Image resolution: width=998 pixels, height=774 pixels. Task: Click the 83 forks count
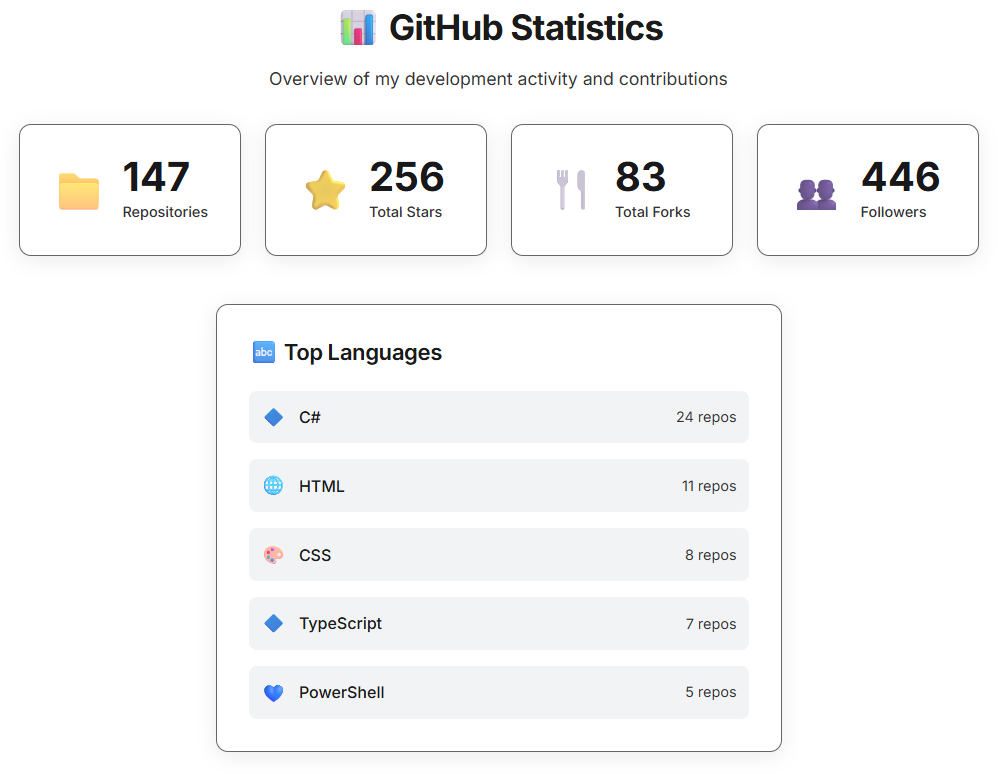640,176
